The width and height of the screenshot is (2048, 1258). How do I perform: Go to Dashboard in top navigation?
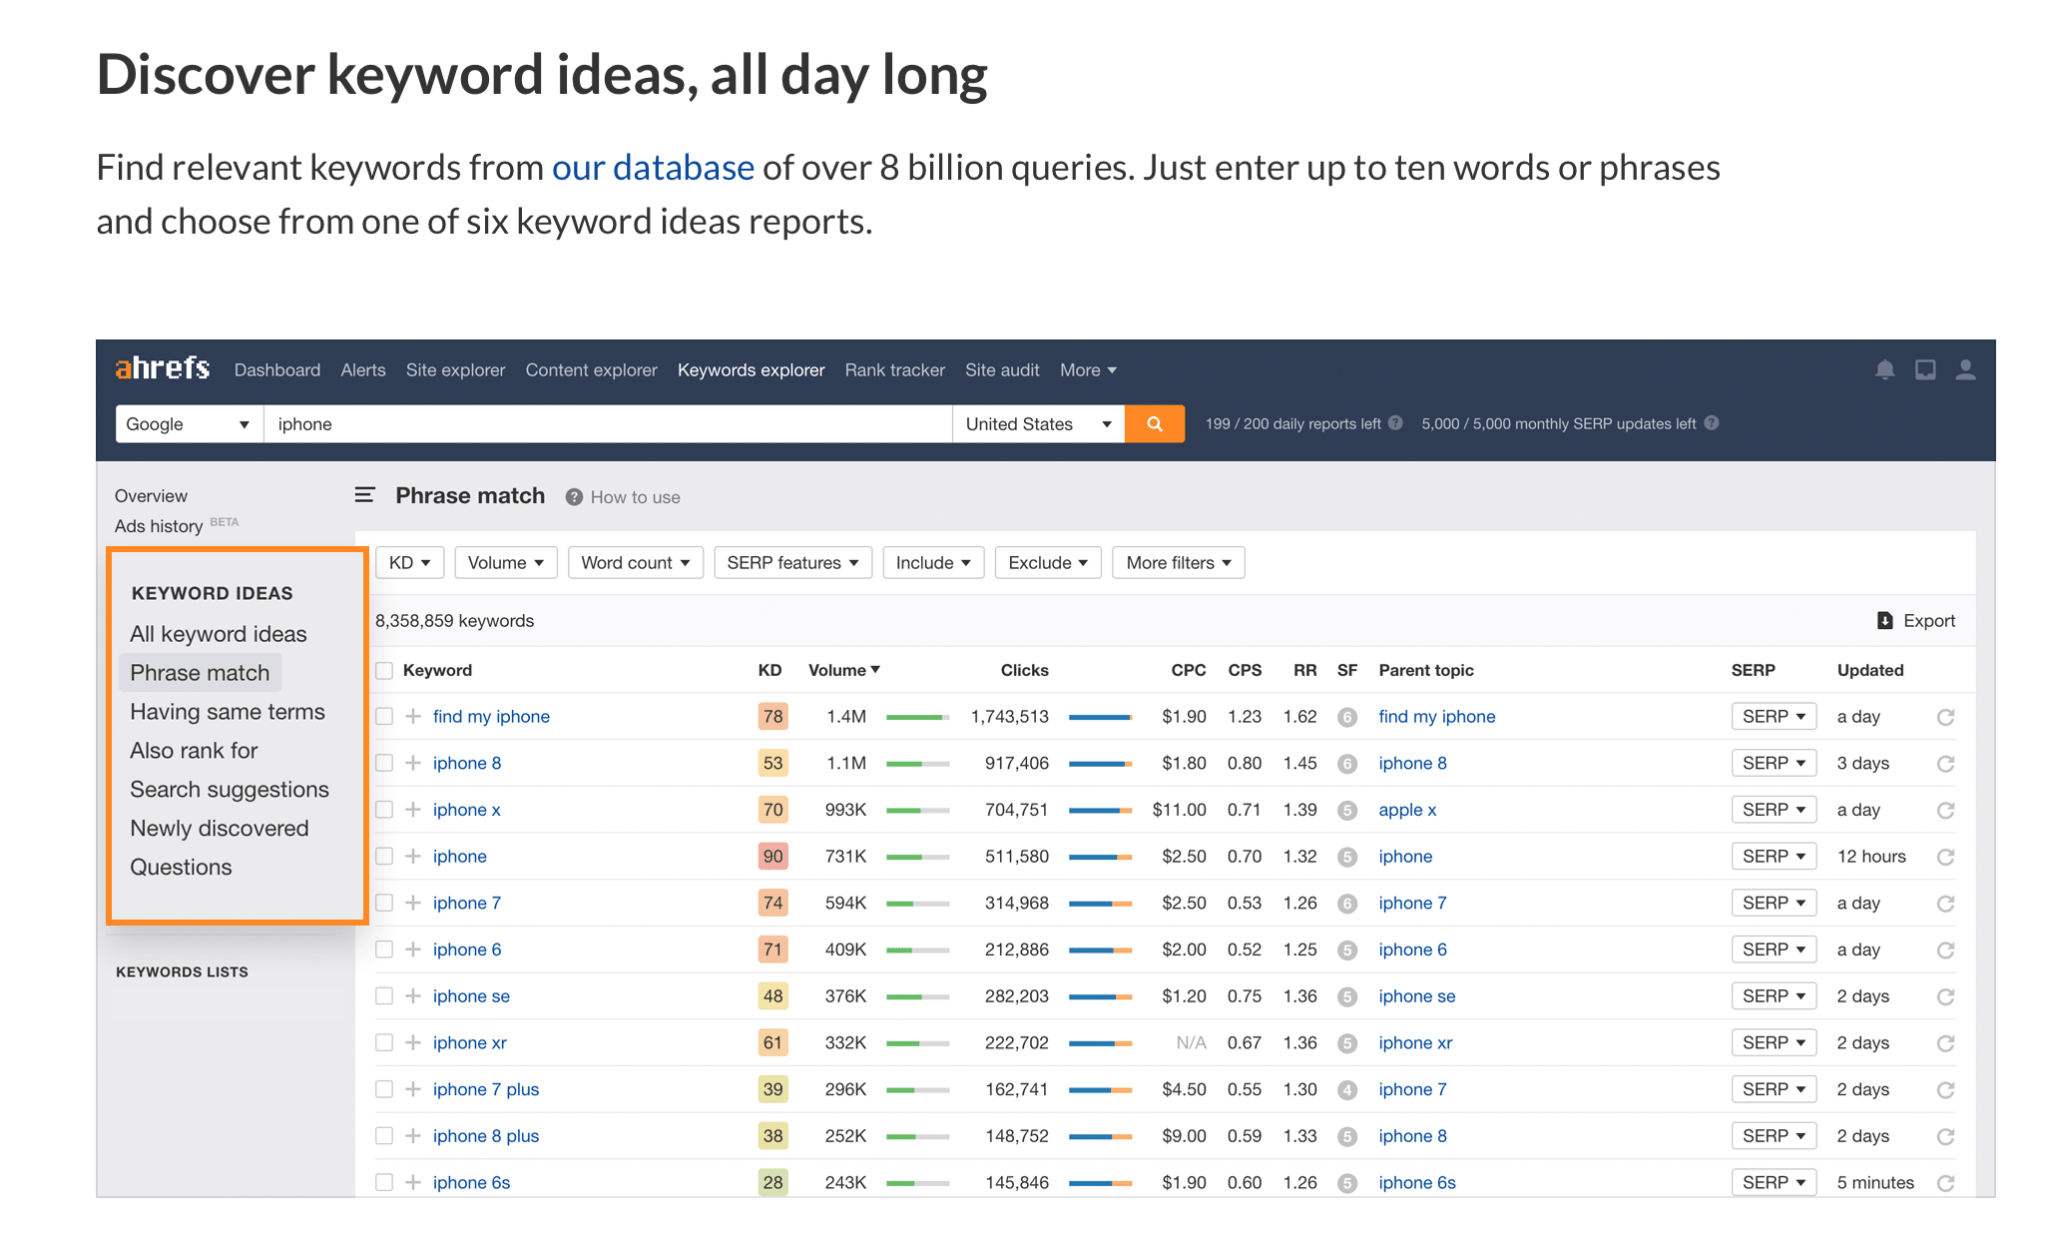[x=277, y=370]
